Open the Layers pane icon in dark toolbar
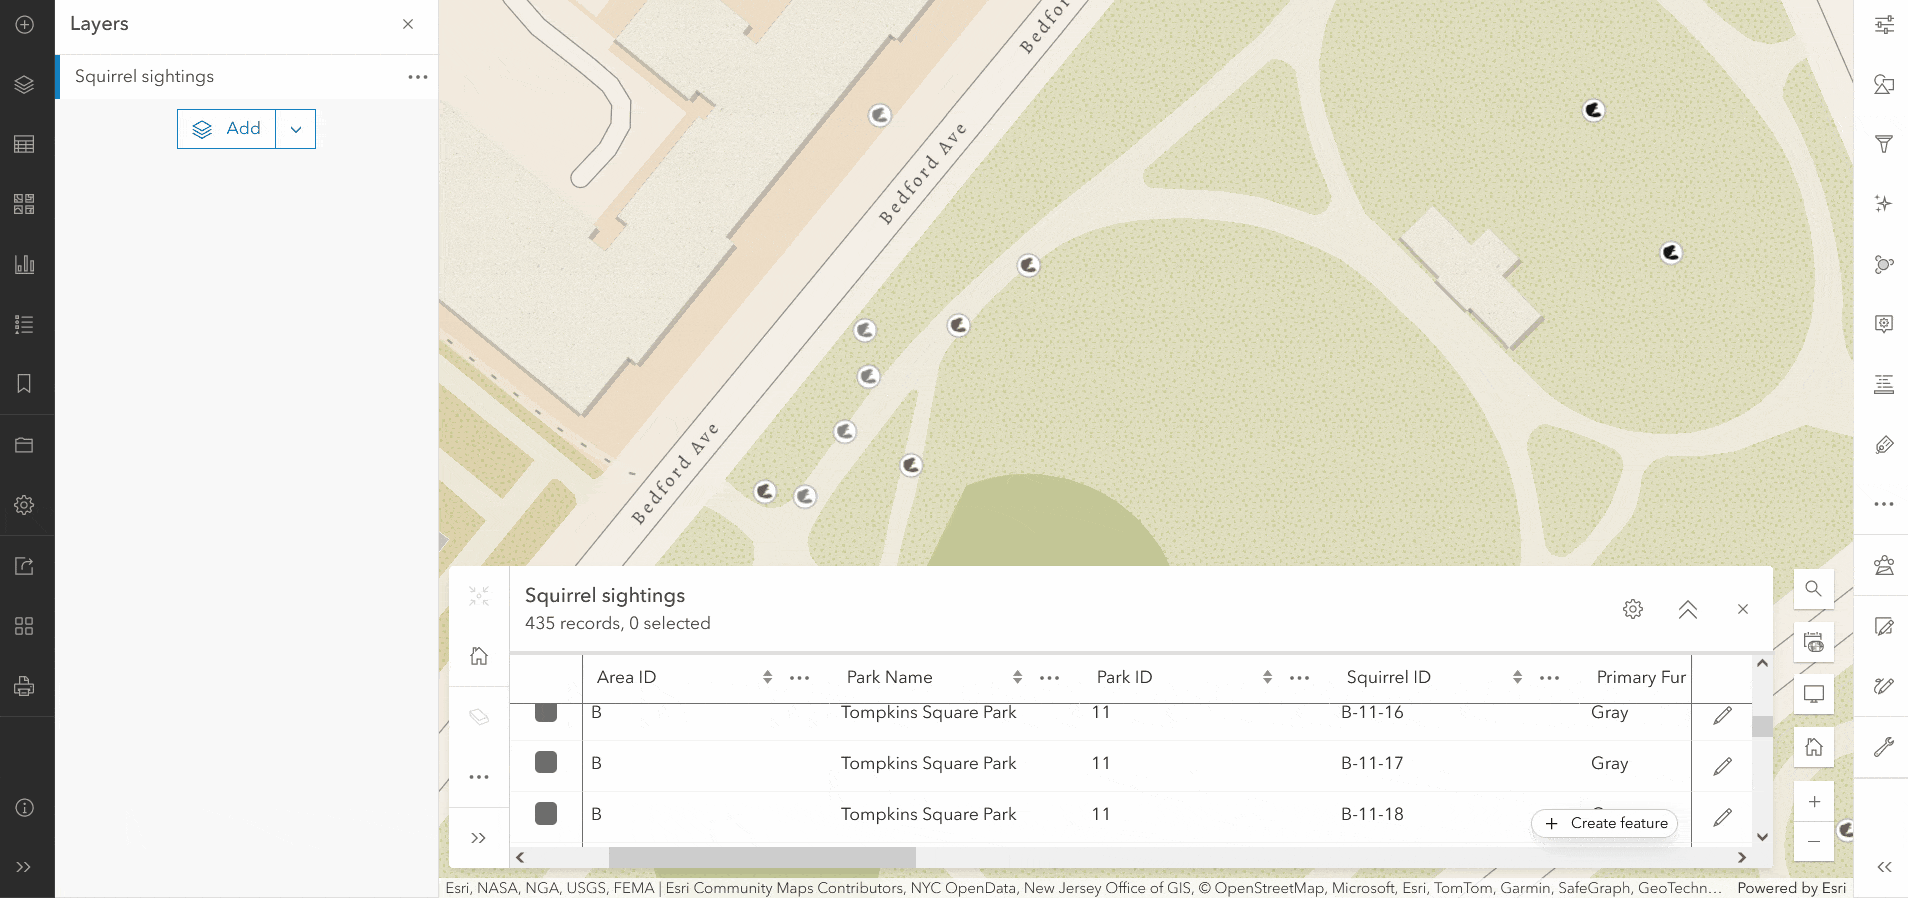The image size is (1908, 898). point(25,85)
